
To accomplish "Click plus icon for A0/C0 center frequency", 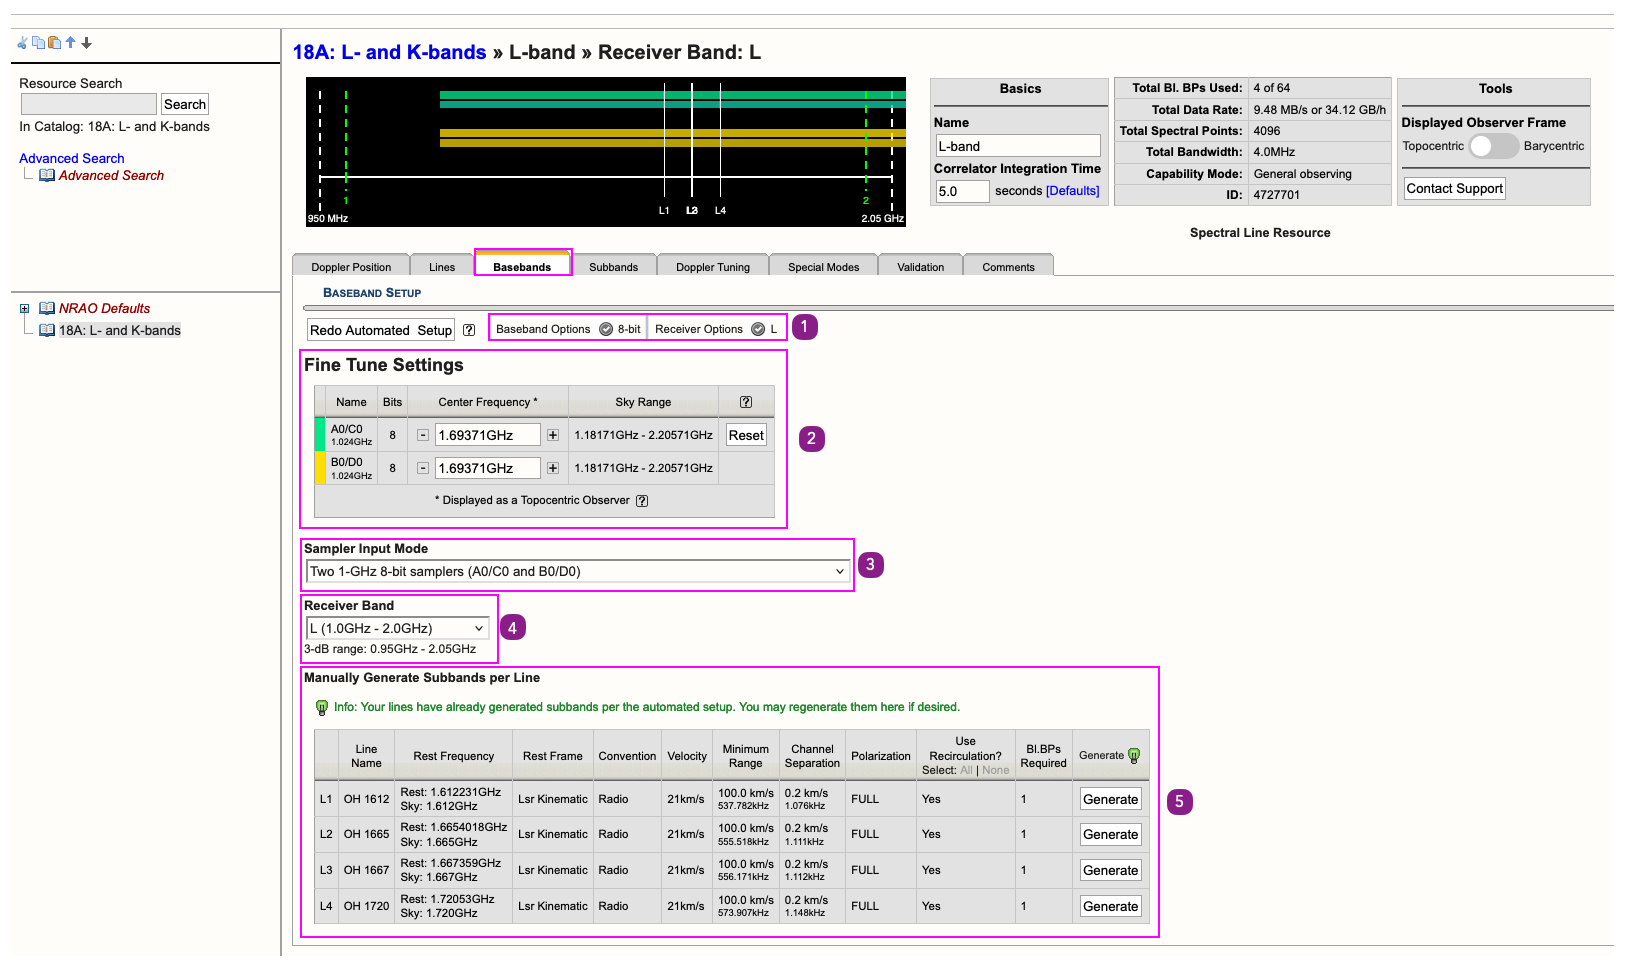I will point(553,435).
